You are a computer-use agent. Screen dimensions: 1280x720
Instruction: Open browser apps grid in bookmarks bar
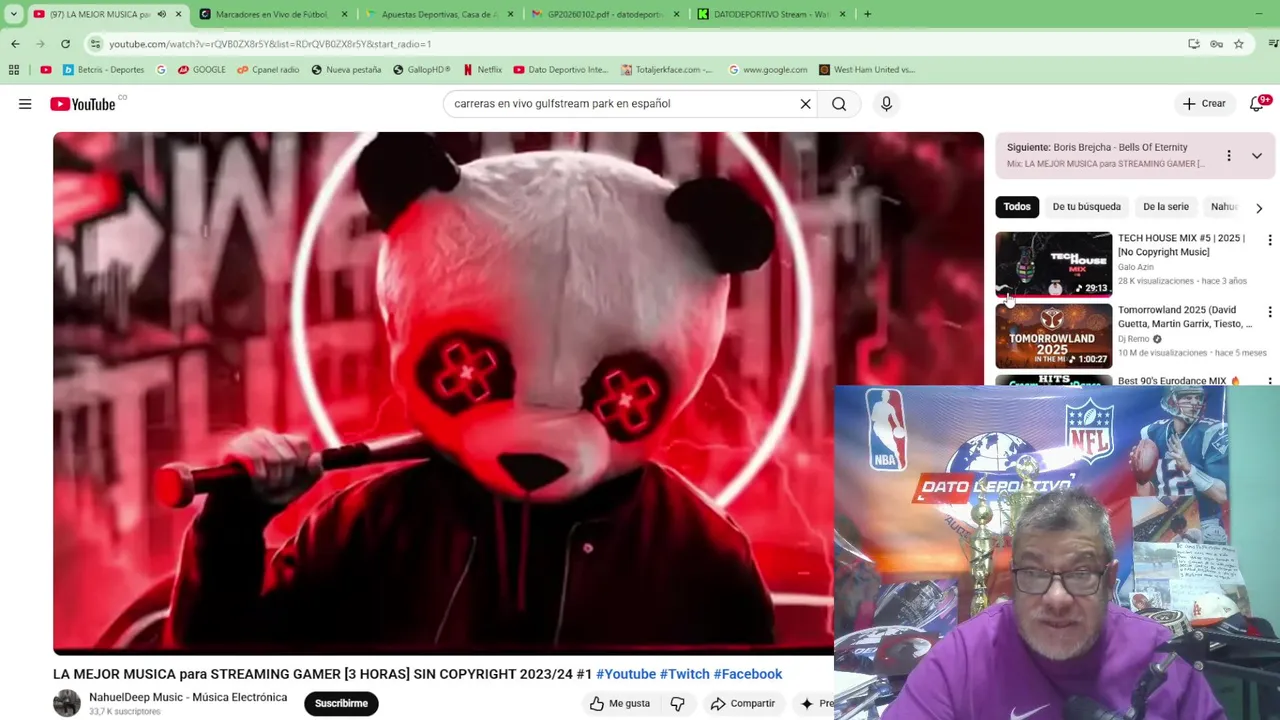(x=14, y=70)
